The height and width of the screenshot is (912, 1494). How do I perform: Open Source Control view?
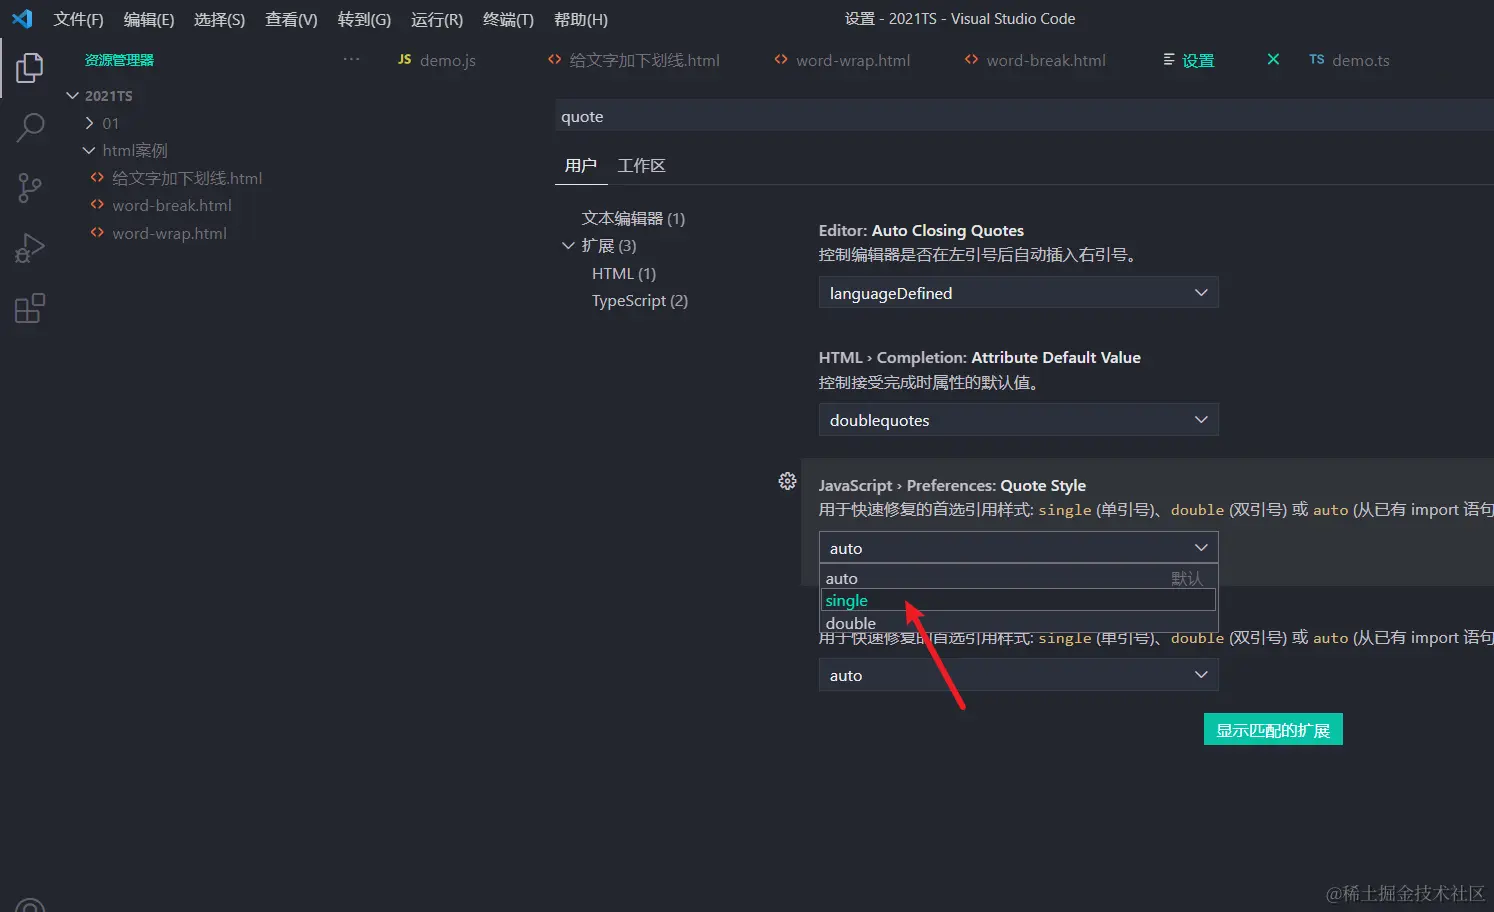point(30,188)
